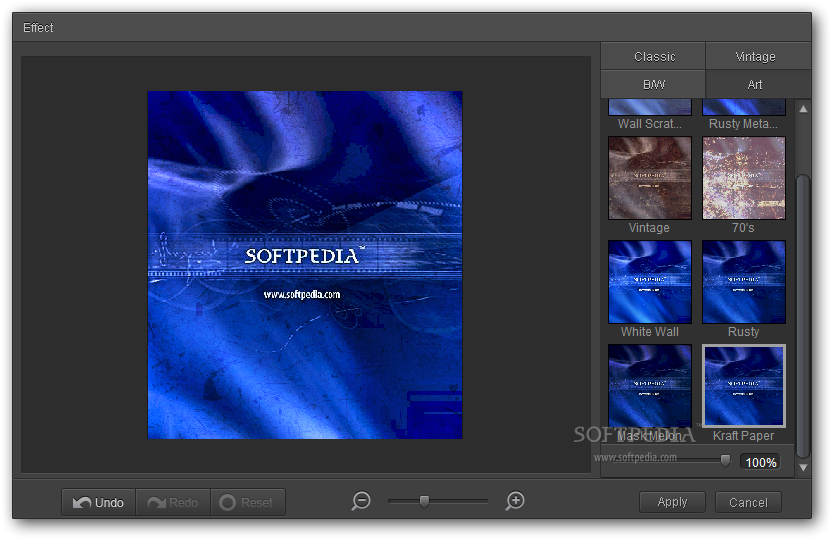
Task: Switch to the Vintage effects tab
Action: pyautogui.click(x=758, y=56)
